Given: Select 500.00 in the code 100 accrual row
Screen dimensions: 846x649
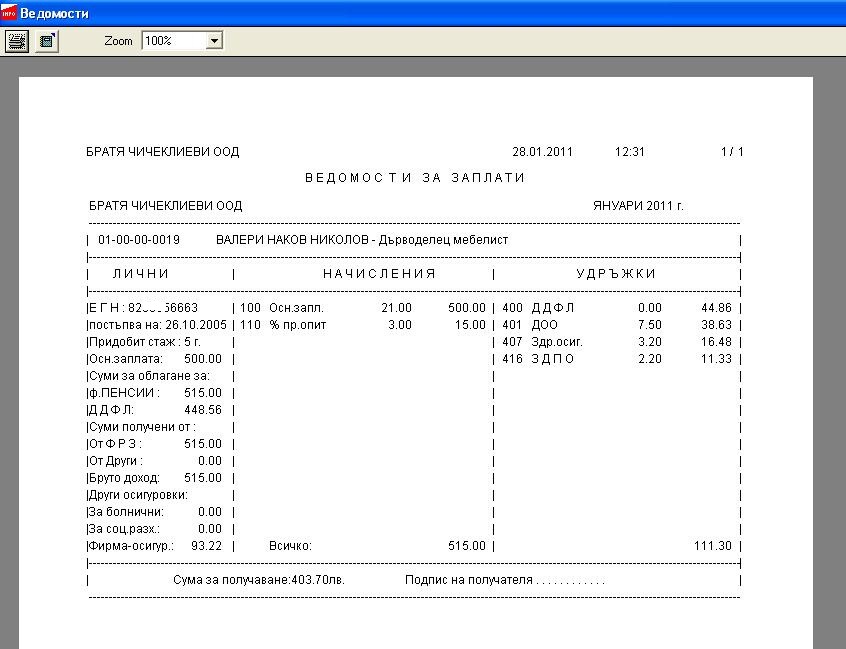Looking at the screenshot, I should (467, 308).
